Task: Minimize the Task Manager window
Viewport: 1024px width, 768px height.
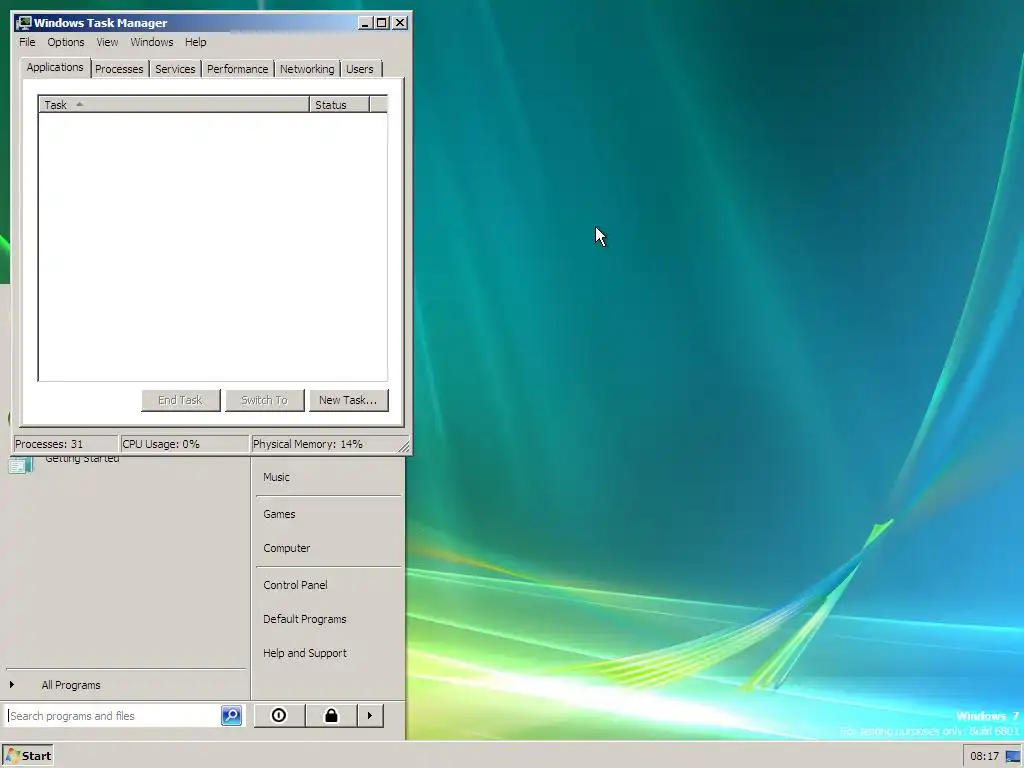Action: 365,23
